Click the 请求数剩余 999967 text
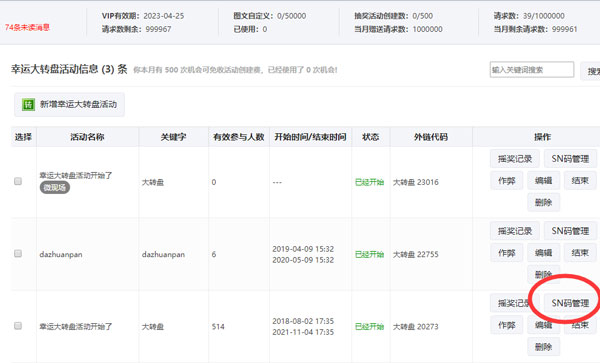The height and width of the screenshot is (363, 600). coord(137,29)
